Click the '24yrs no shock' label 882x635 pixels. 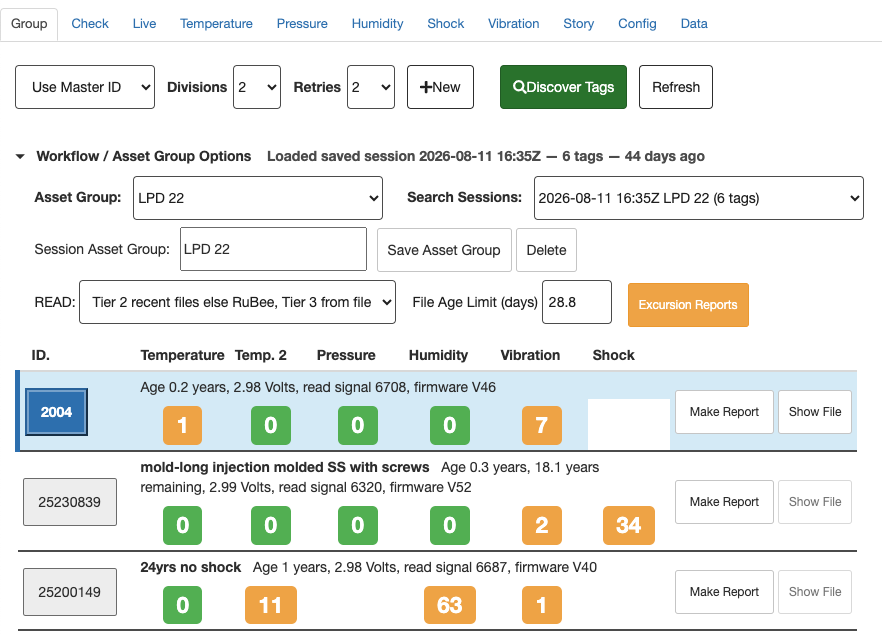coord(191,567)
